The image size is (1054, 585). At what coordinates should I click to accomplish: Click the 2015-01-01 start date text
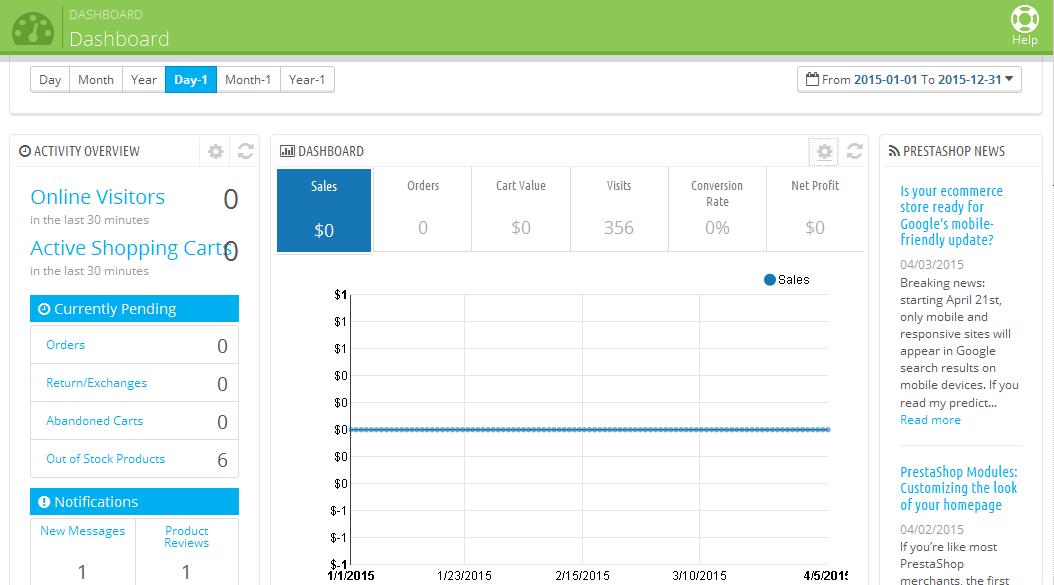(x=885, y=79)
